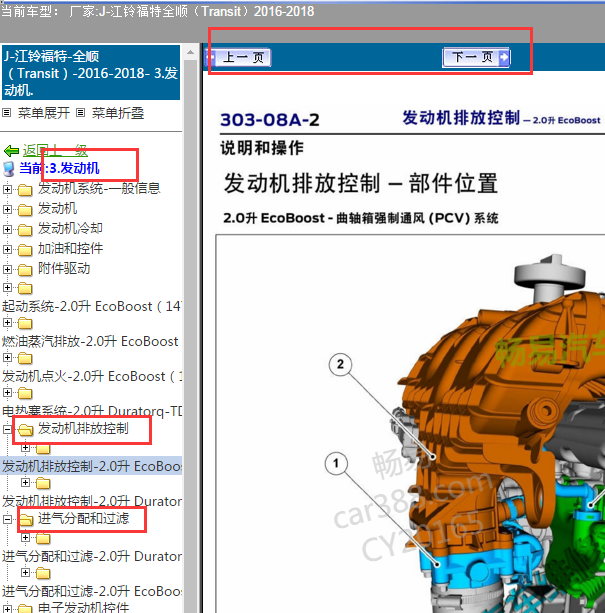Click open folder icon of 进气分配和过滤

(26, 520)
